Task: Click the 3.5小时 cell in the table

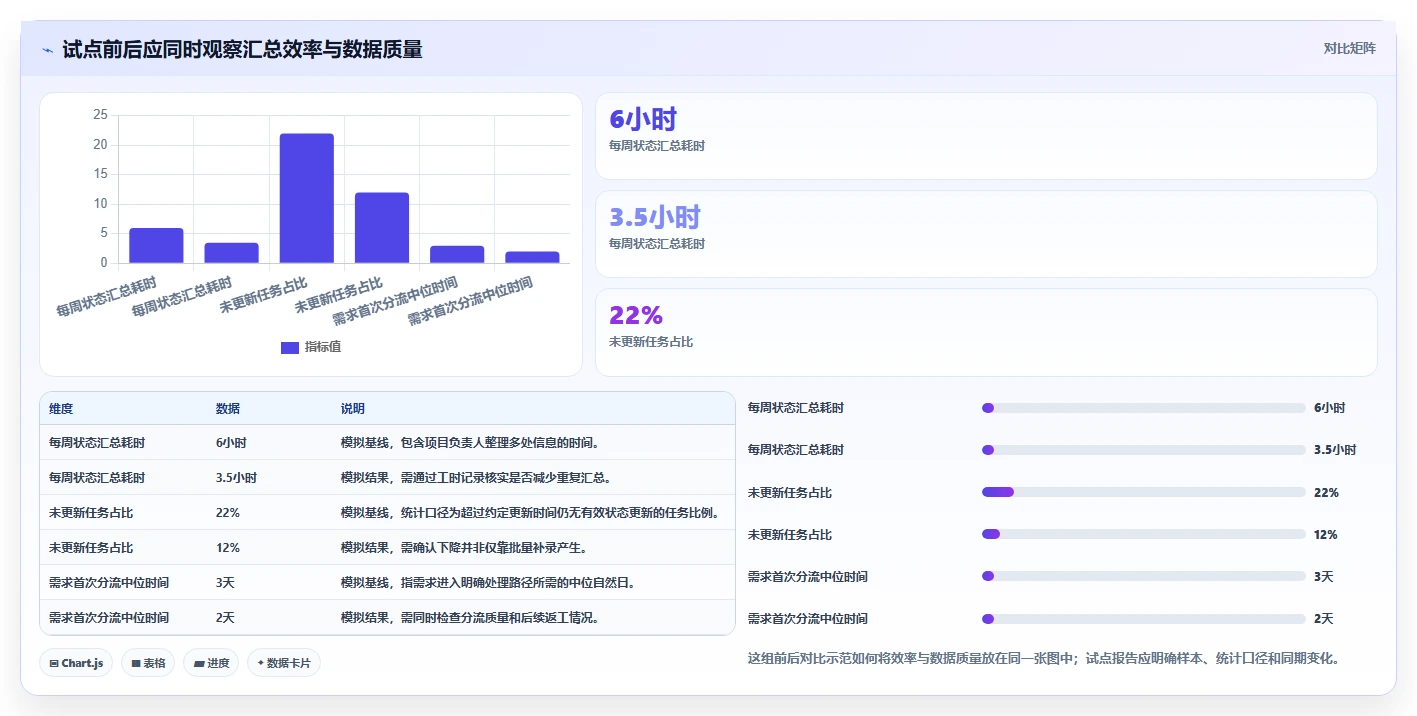Action: click(x=236, y=478)
